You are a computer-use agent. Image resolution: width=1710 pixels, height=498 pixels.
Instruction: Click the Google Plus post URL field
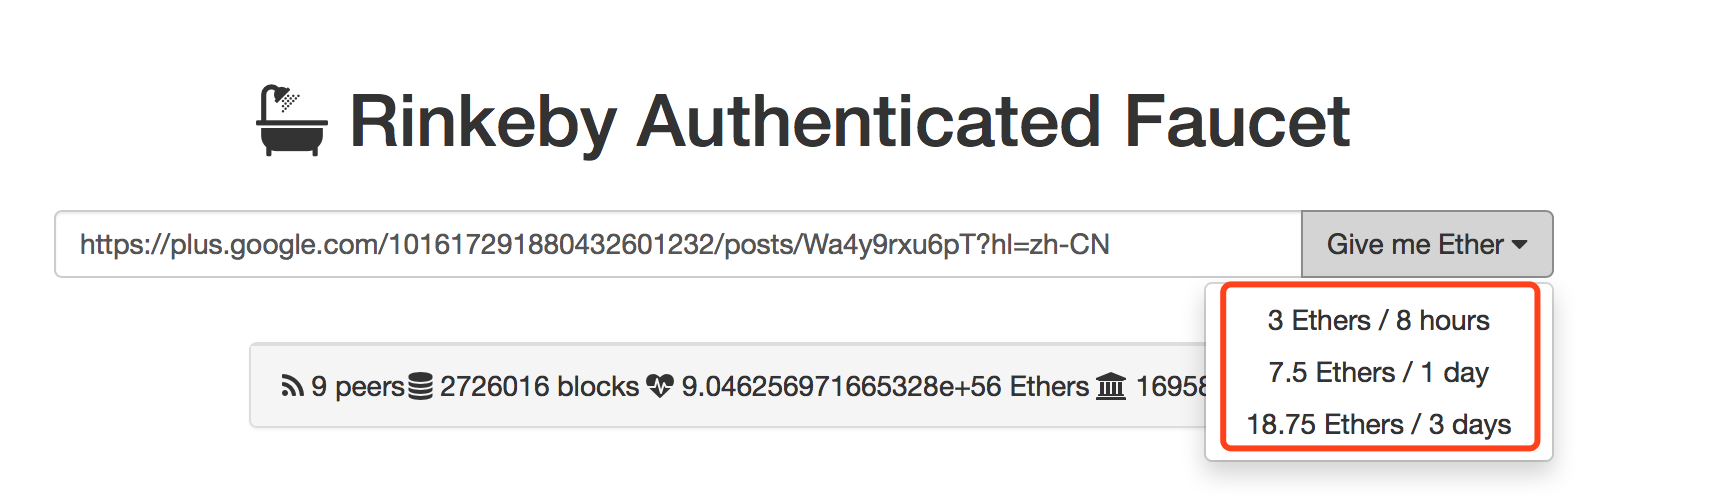pos(678,244)
